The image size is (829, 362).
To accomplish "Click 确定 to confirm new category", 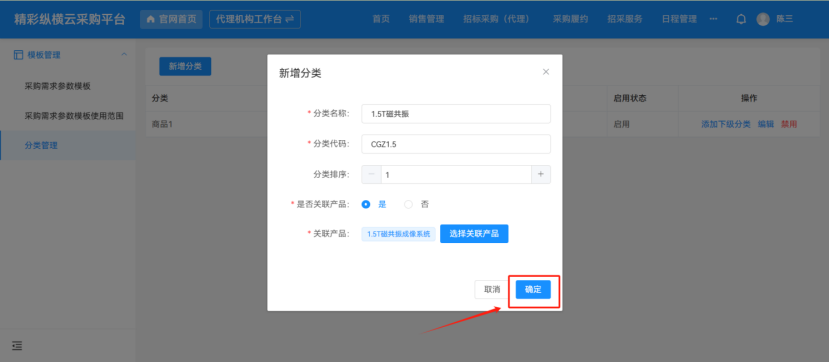I will pos(533,290).
